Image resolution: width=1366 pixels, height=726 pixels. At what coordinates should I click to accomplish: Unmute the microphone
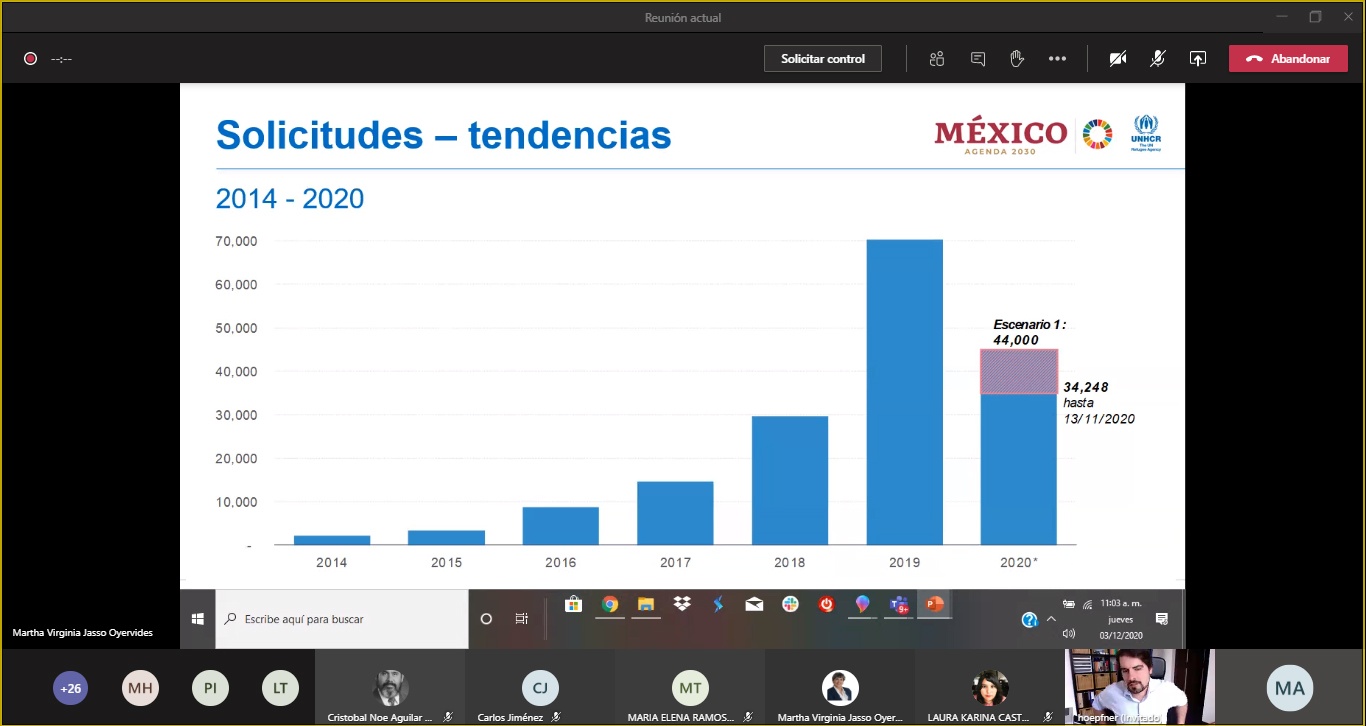(1157, 59)
